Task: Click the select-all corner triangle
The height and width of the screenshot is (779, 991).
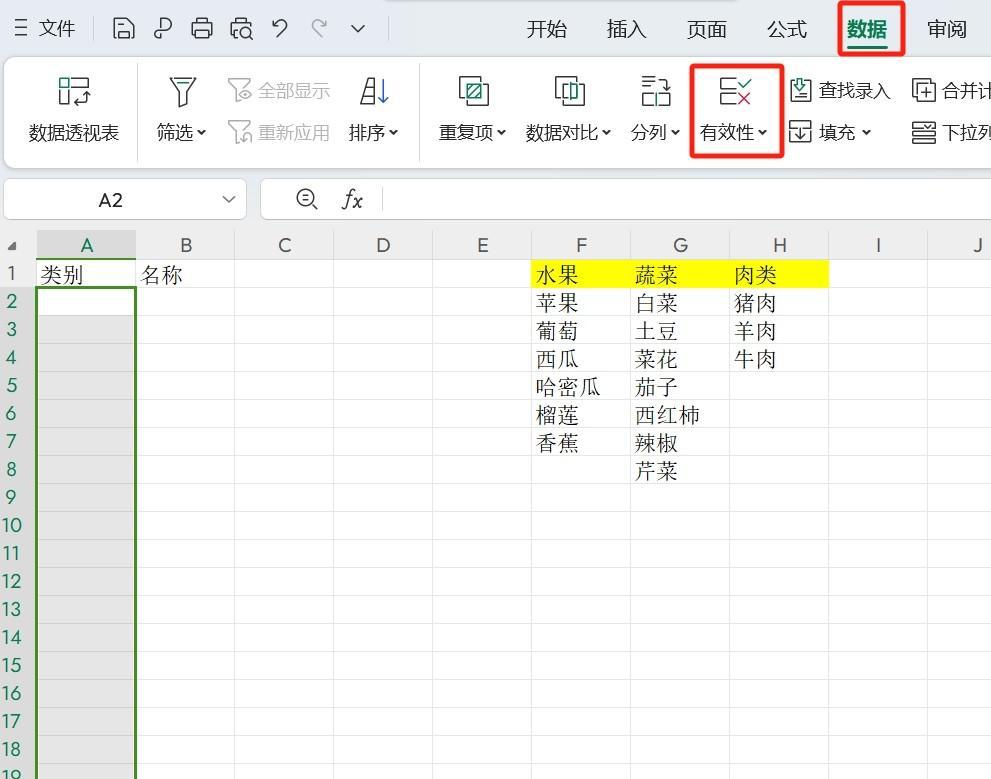Action: click(x=12, y=246)
